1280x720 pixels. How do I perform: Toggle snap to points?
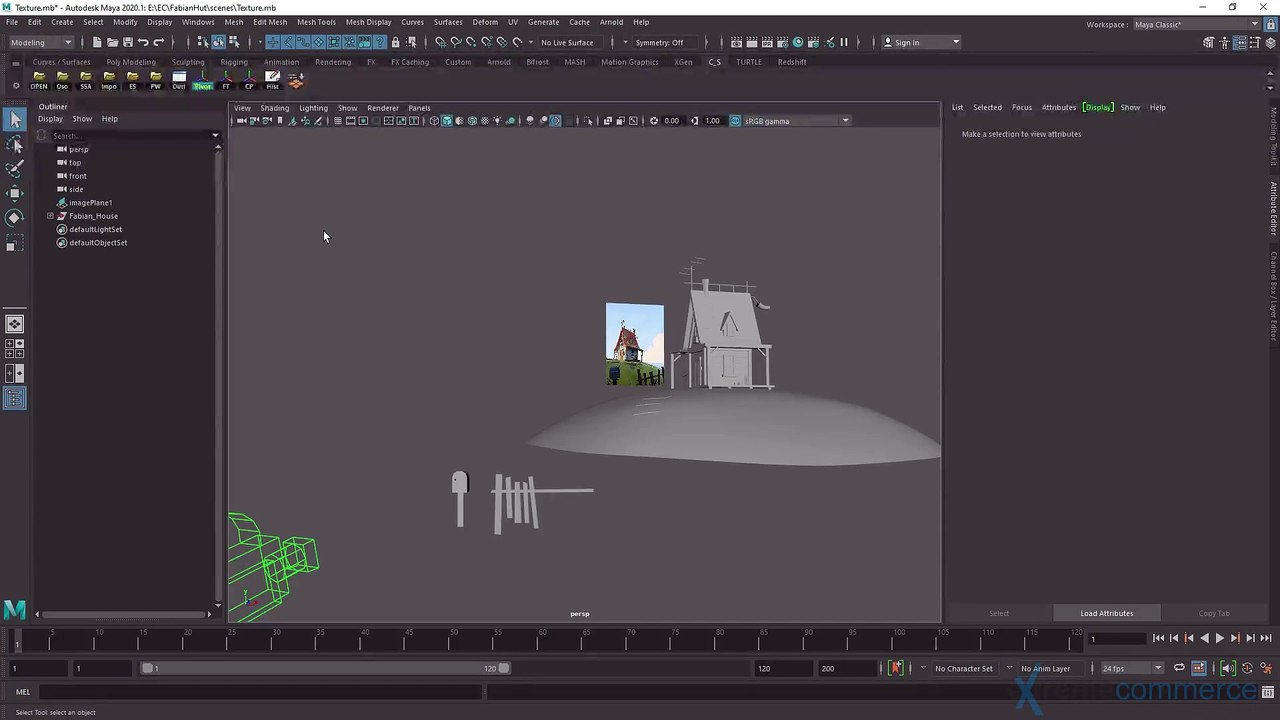(x=471, y=42)
